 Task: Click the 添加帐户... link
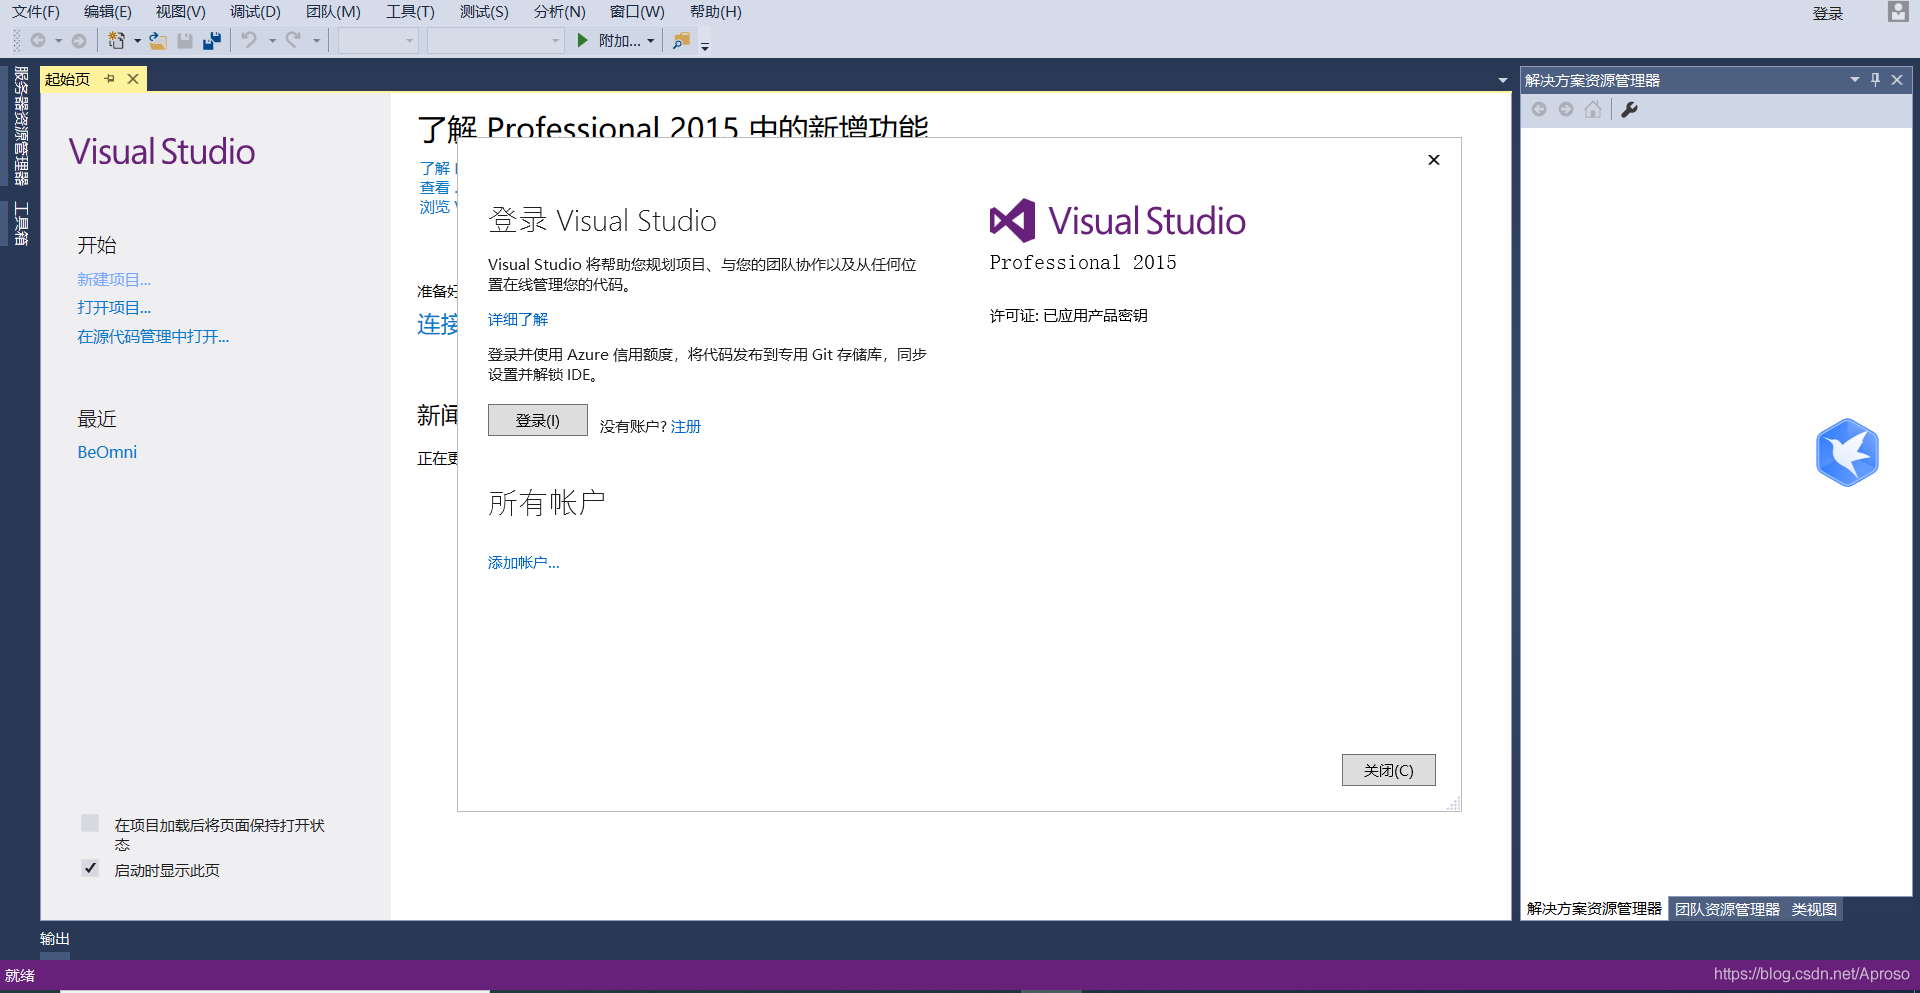[524, 562]
